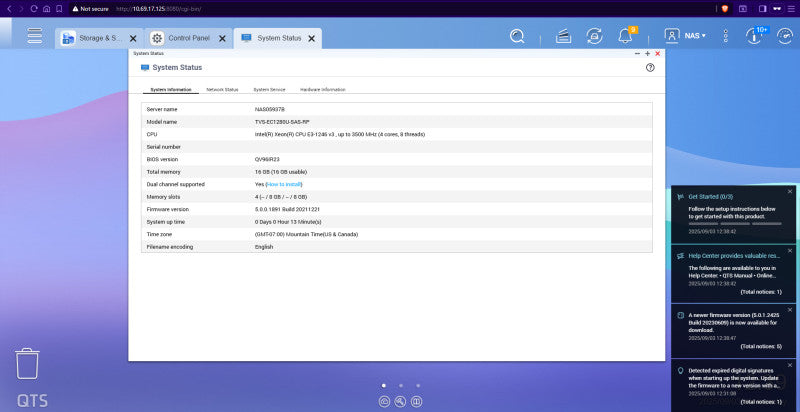Click the Get Started flag icon
Image resolution: width=800 pixels, height=412 pixels.
coord(680,196)
